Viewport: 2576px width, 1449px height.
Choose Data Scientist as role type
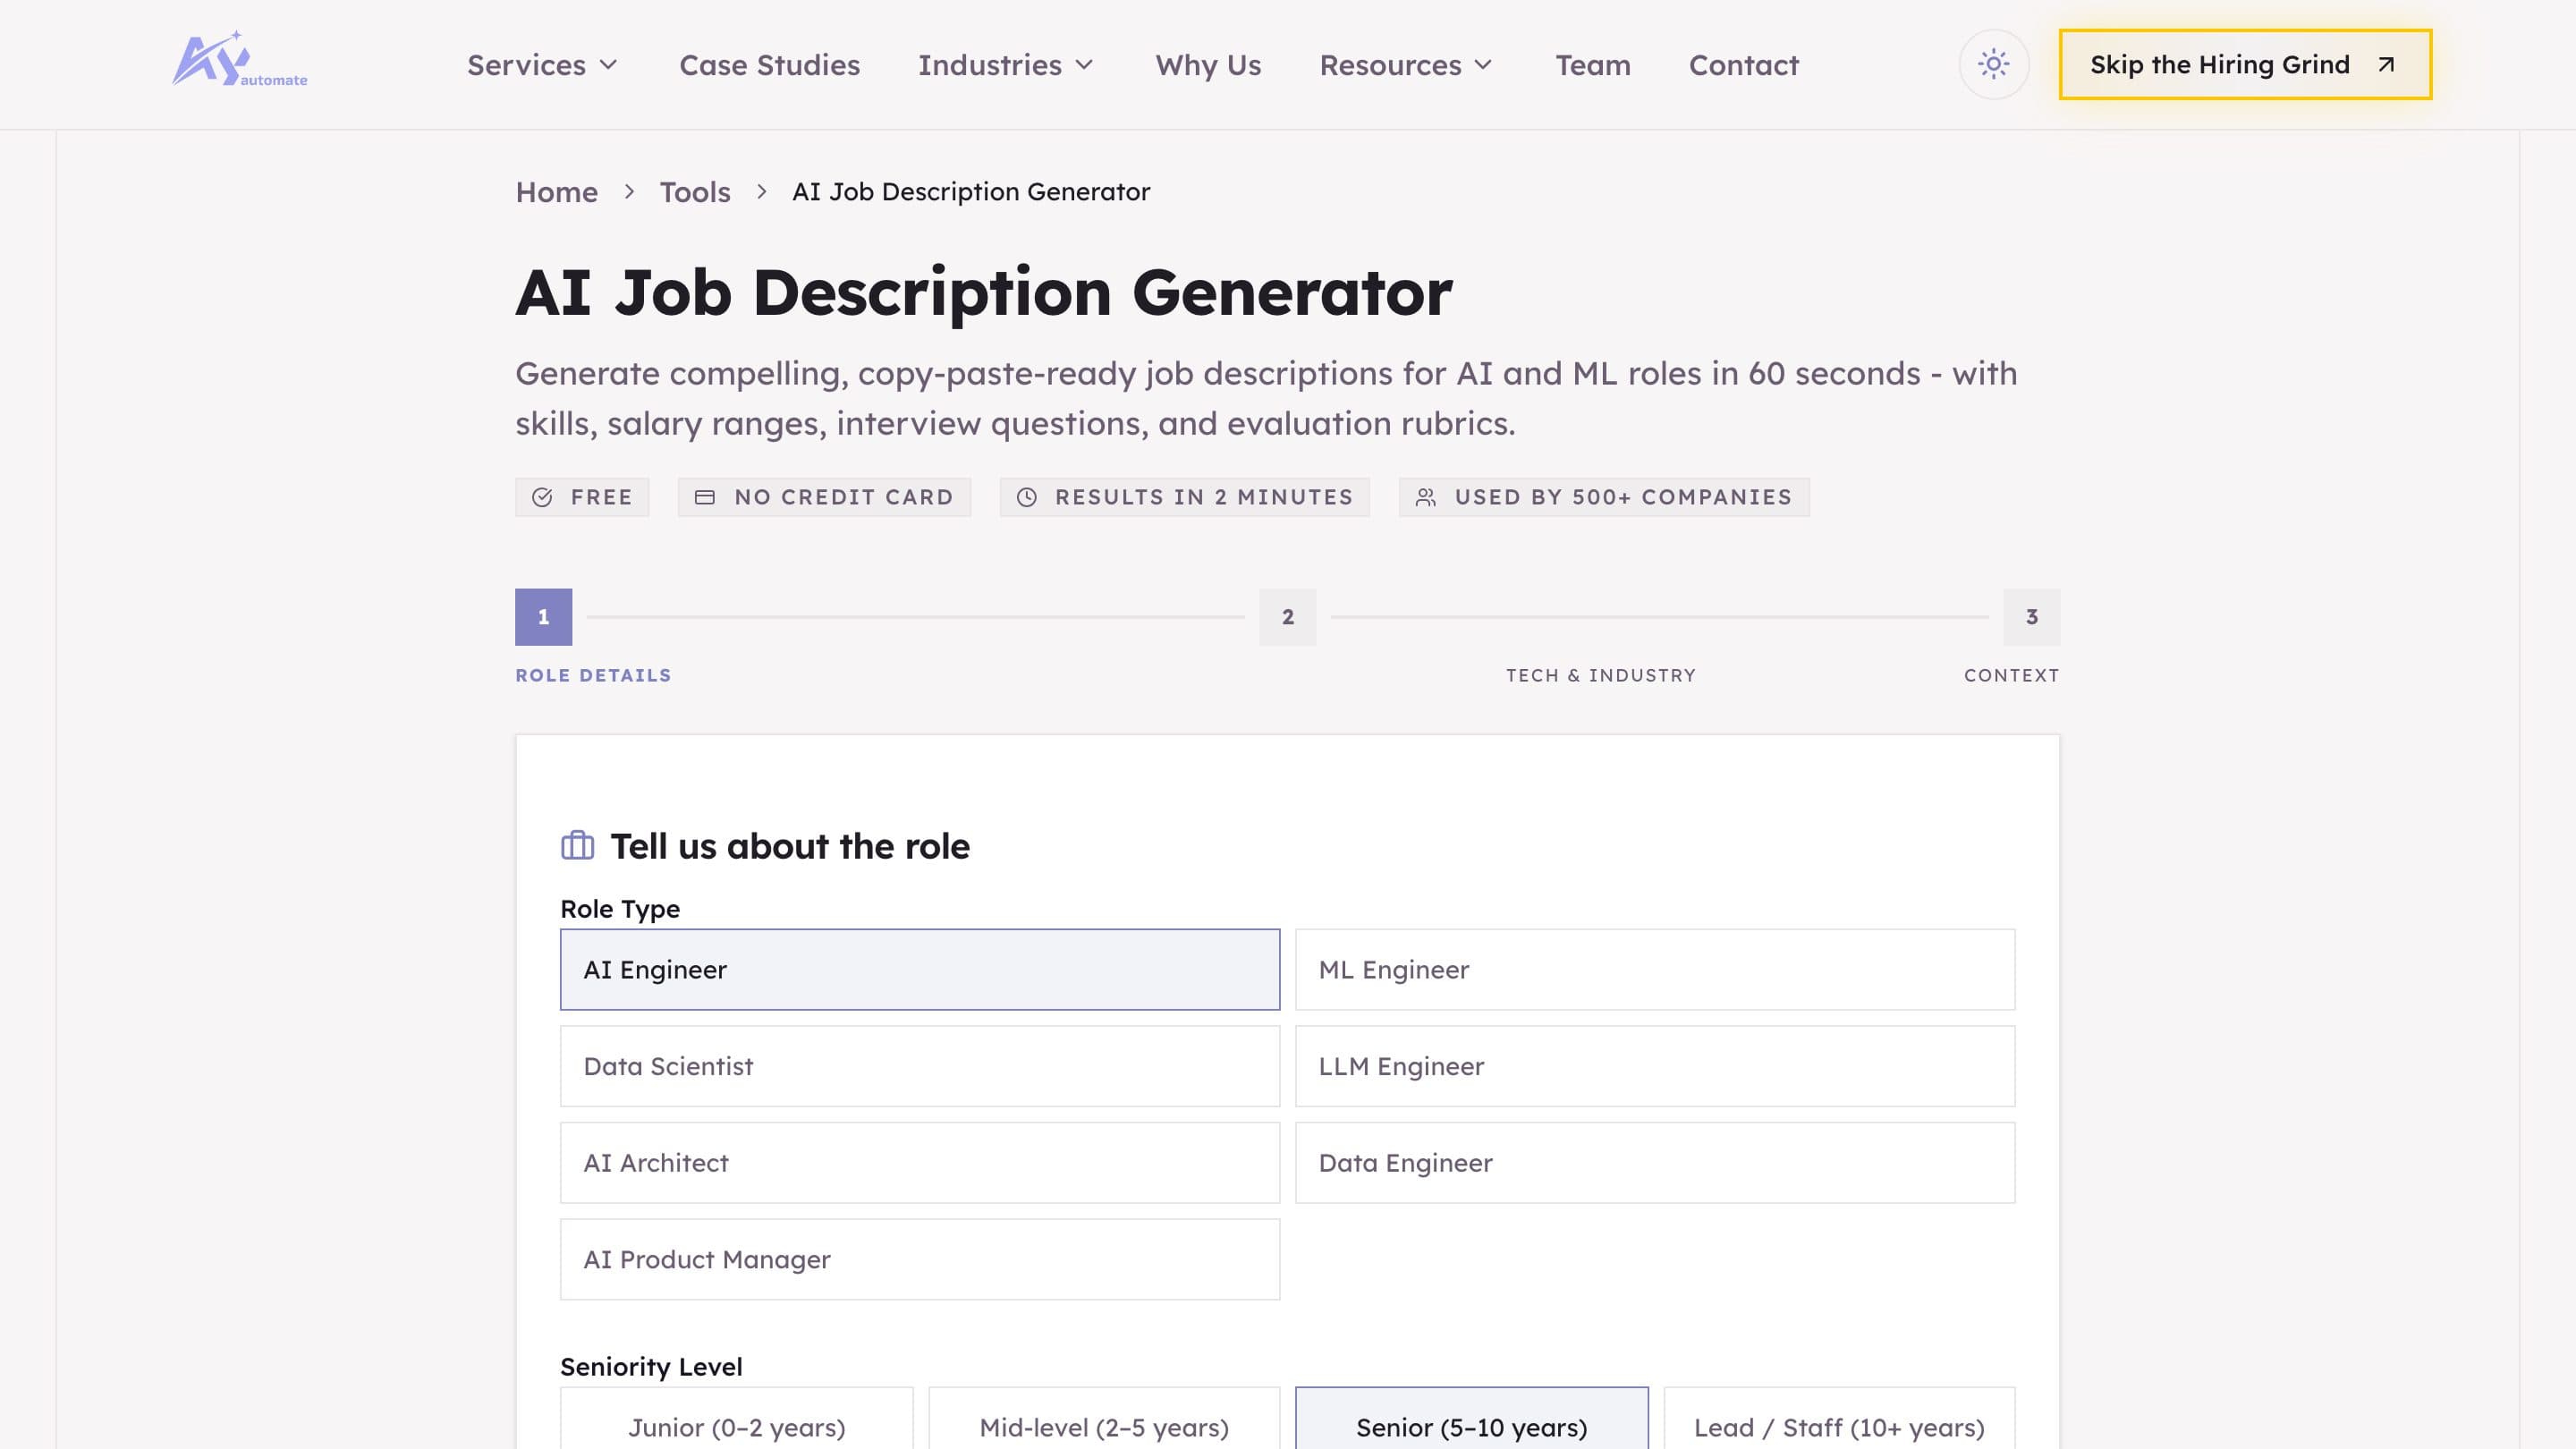coord(919,1066)
